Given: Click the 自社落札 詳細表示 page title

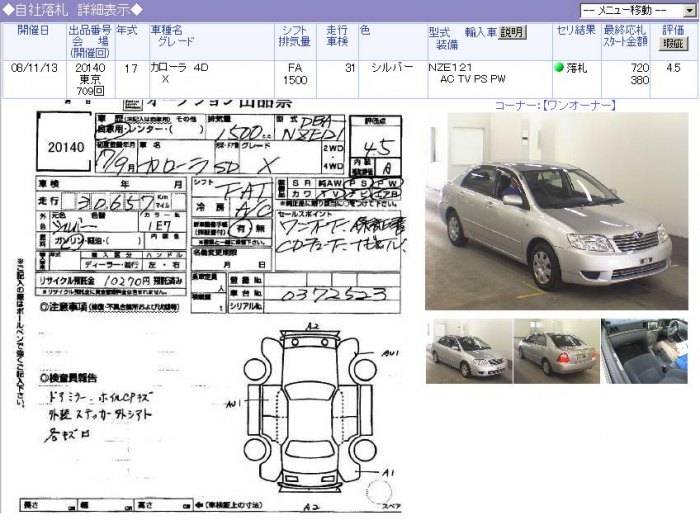Looking at the screenshot, I should [x=73, y=10].
